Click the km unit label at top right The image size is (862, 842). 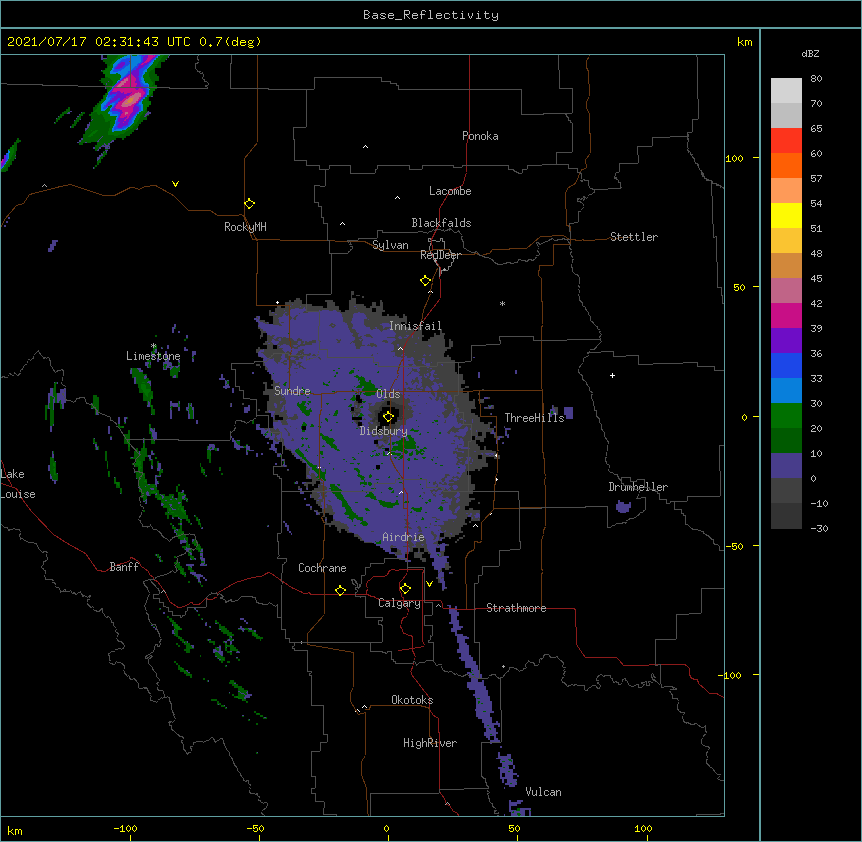pos(744,42)
